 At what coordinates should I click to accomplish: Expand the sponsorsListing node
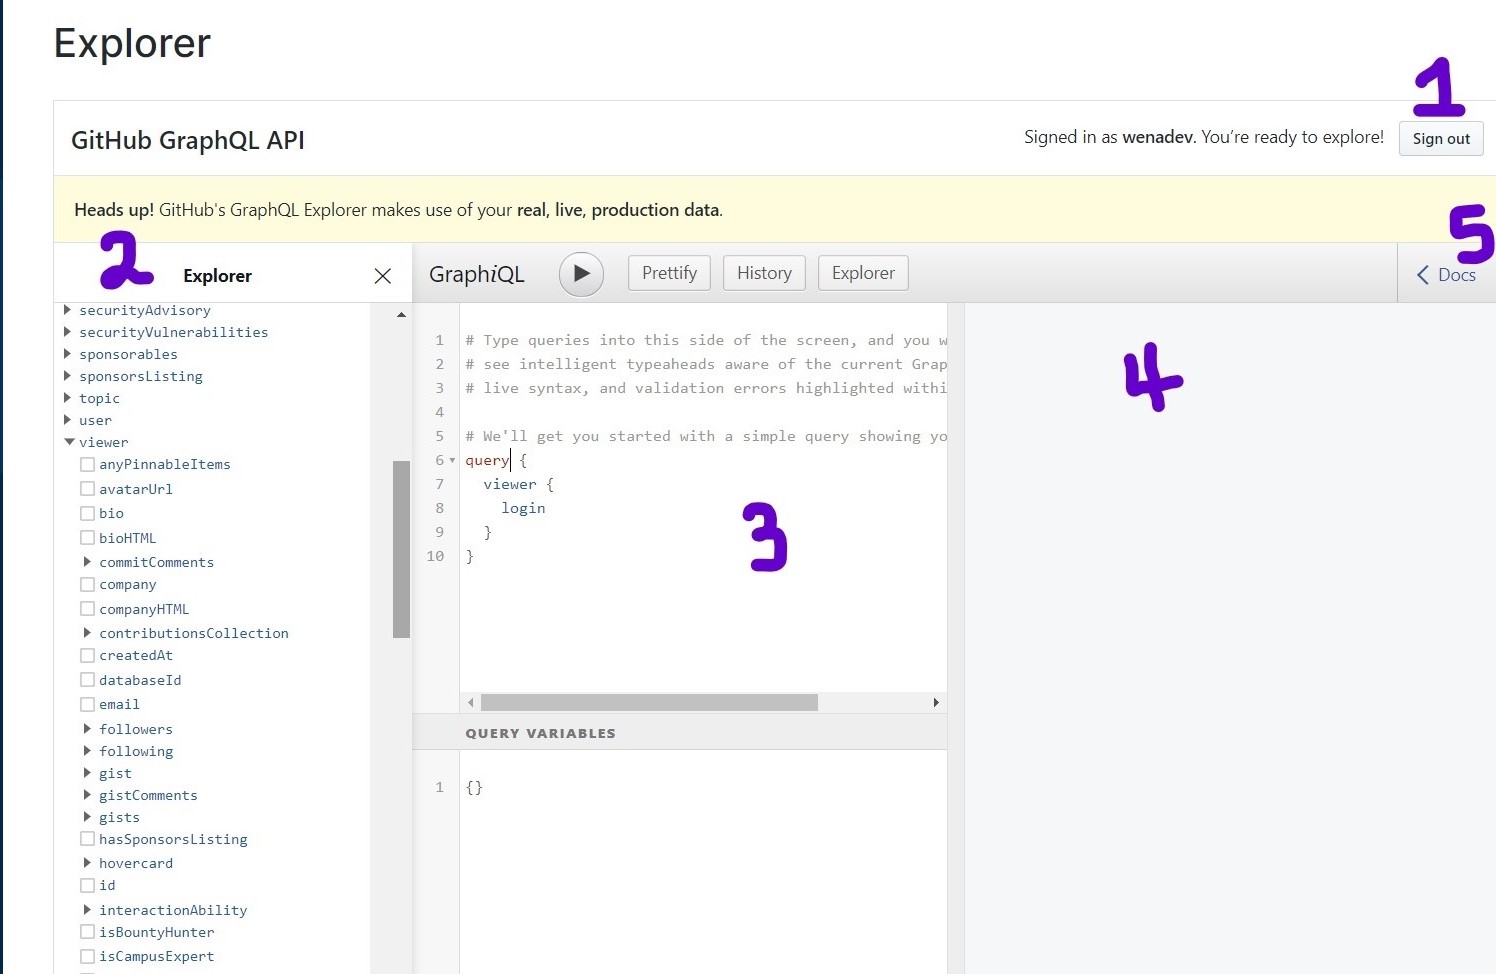(68, 376)
